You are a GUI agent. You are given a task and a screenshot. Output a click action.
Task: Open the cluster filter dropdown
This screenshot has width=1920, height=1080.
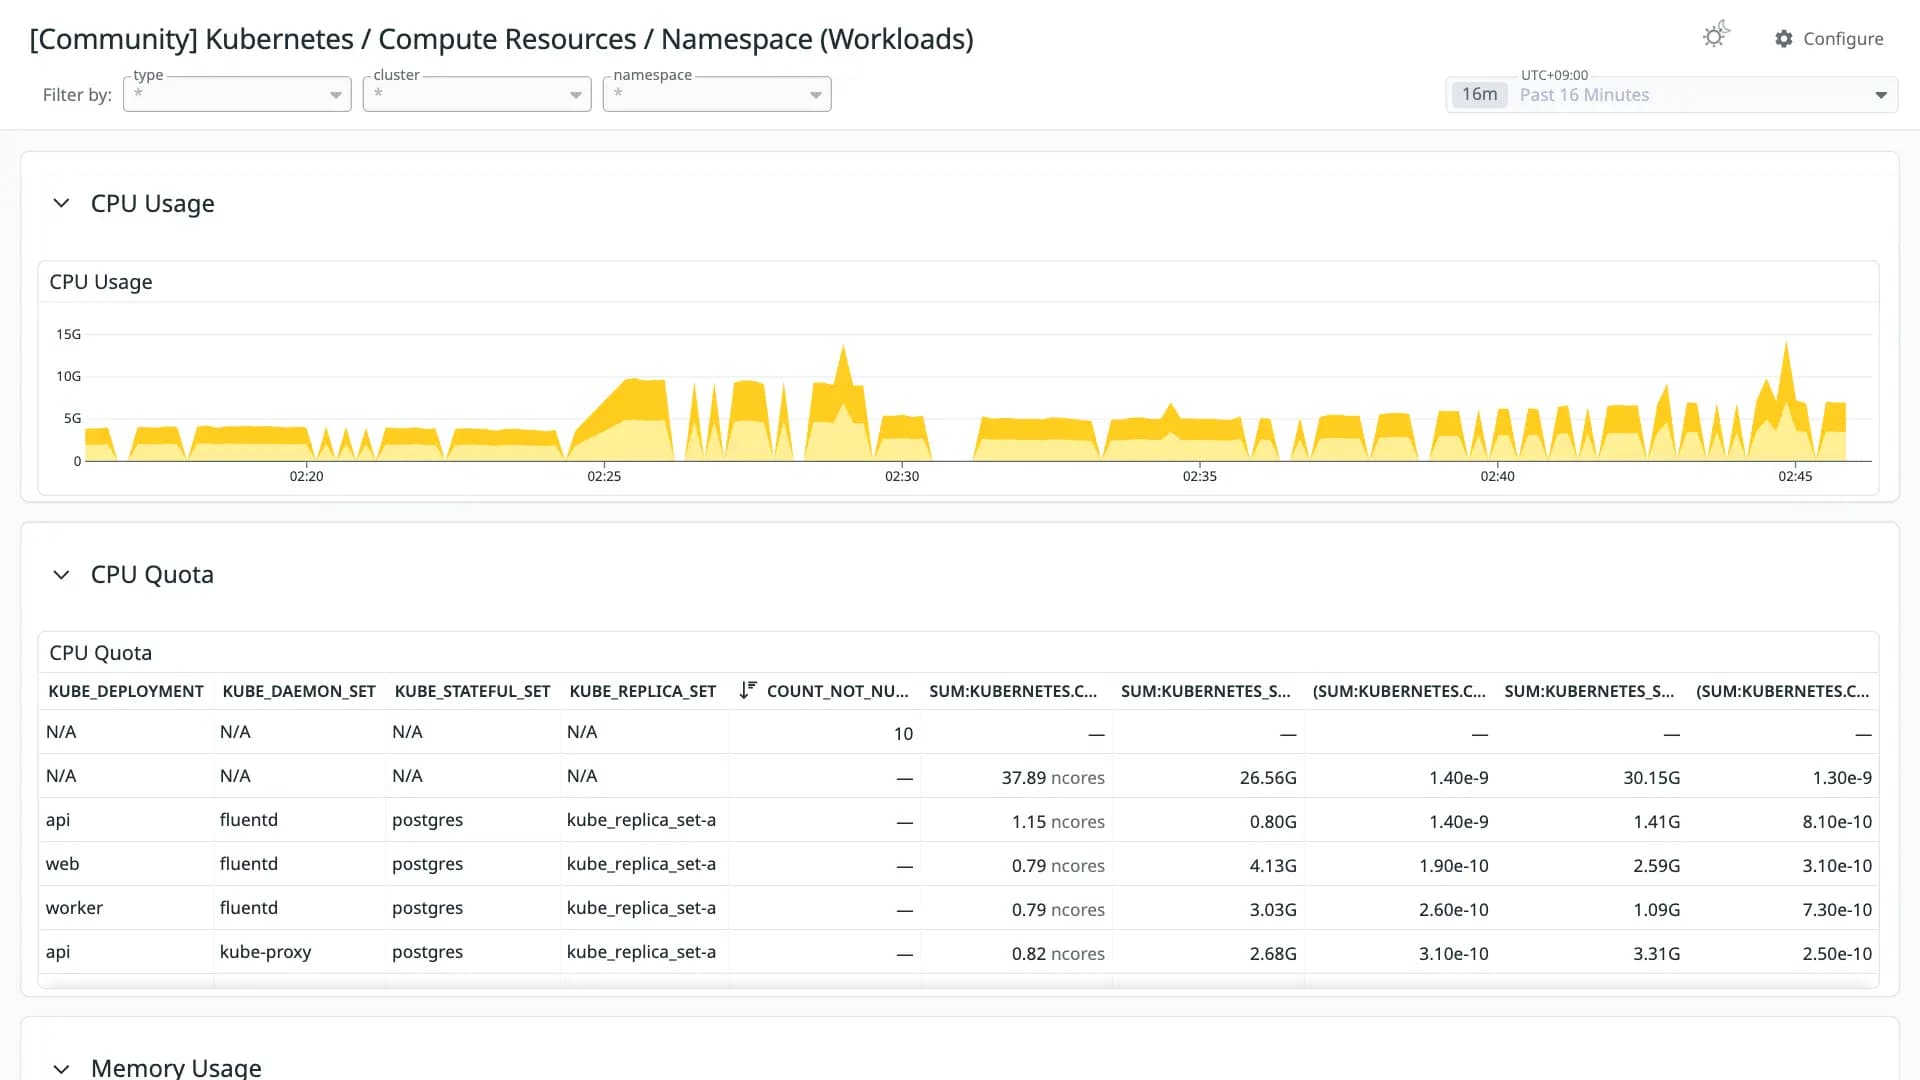[477, 94]
